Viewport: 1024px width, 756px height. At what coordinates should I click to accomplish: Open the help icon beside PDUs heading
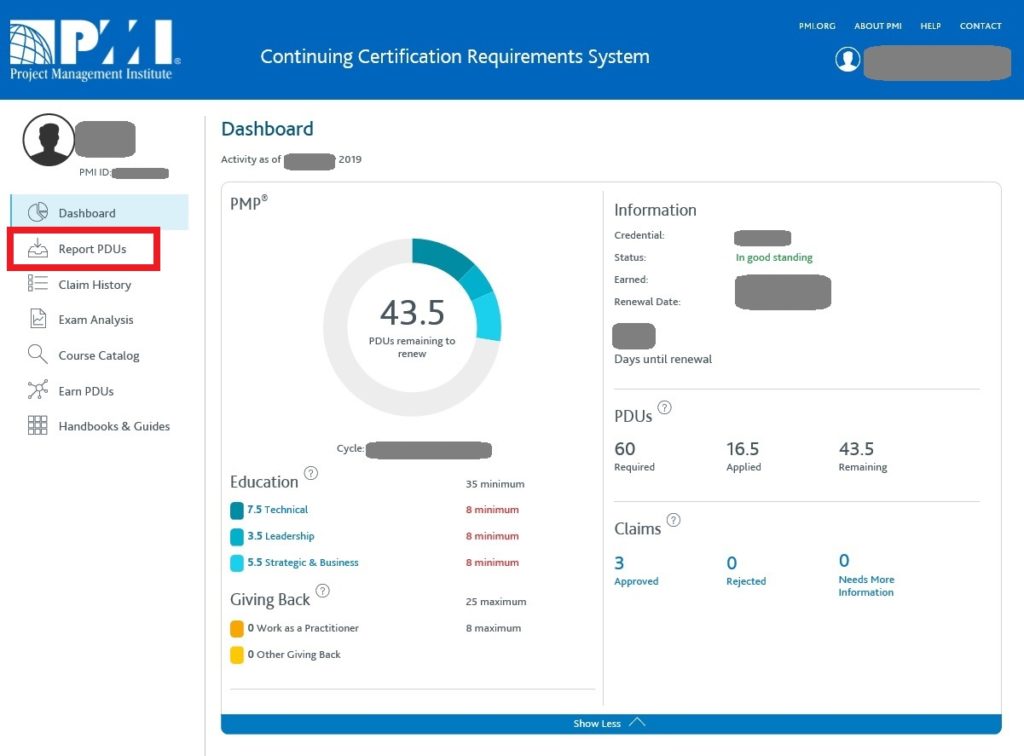coord(664,407)
